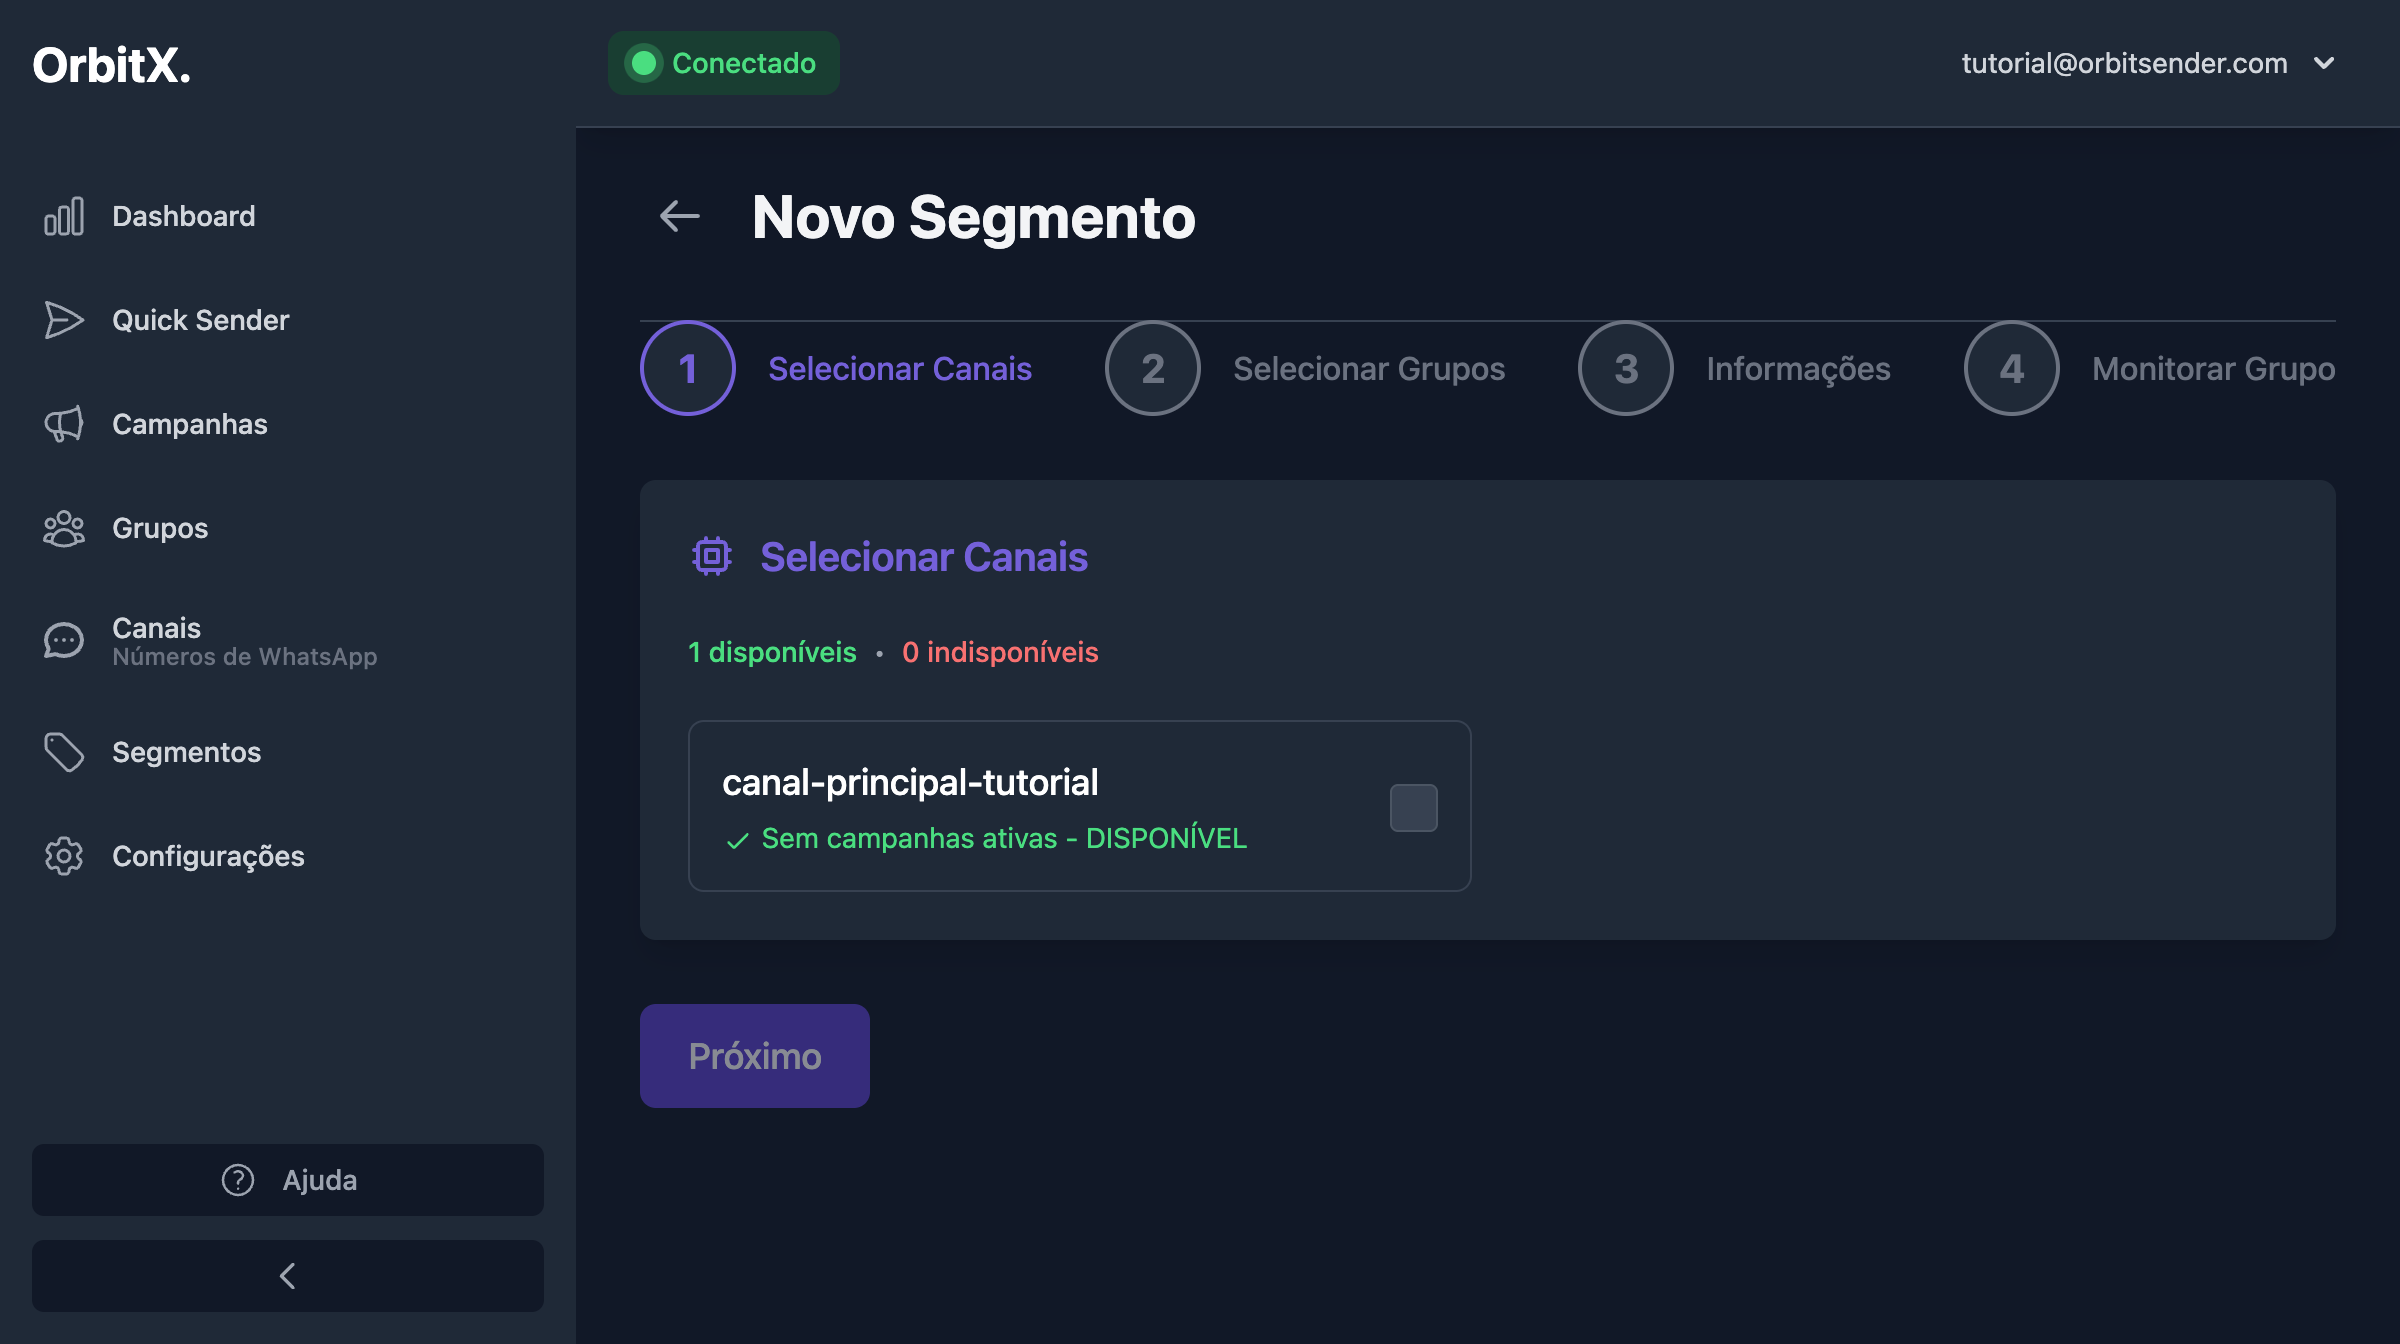The height and width of the screenshot is (1344, 2400).
Task: Open step 3 Informações
Action: click(x=1624, y=367)
